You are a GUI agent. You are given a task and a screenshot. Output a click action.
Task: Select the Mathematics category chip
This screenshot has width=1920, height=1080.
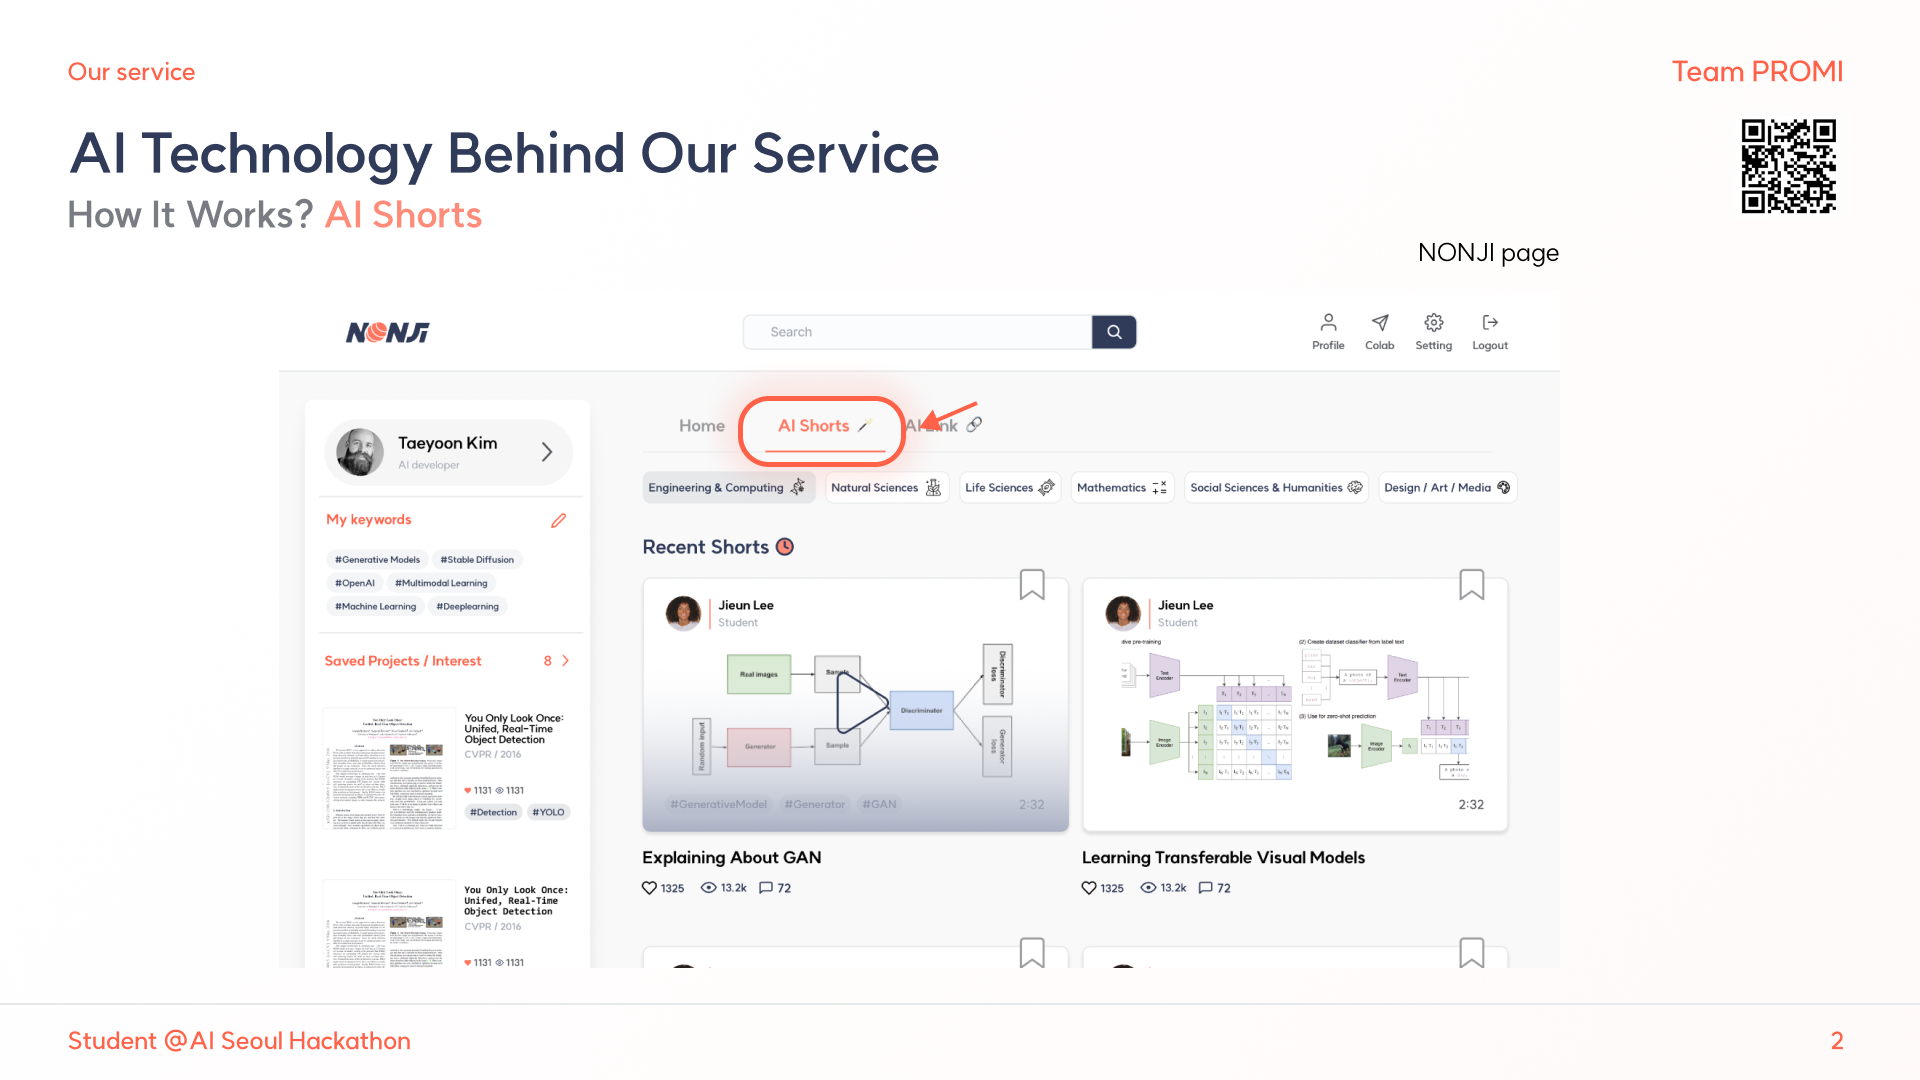[x=1121, y=488]
